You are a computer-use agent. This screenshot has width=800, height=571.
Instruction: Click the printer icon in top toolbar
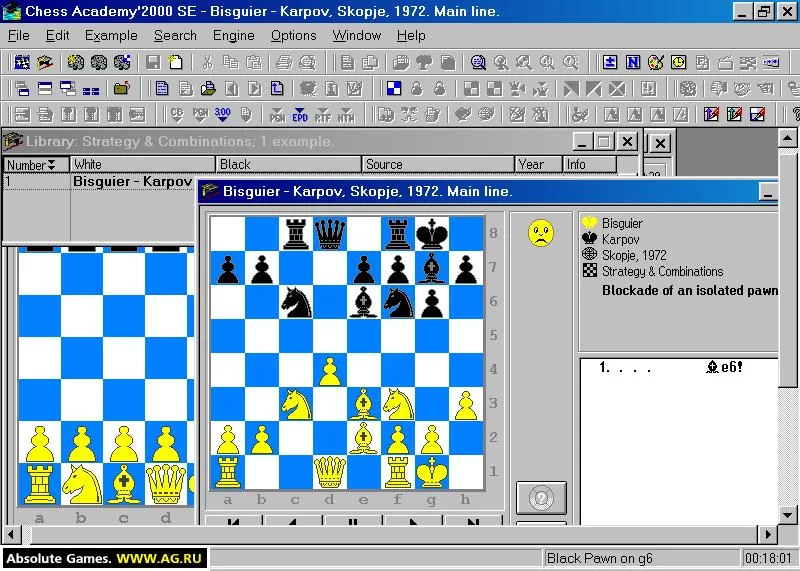pos(284,62)
